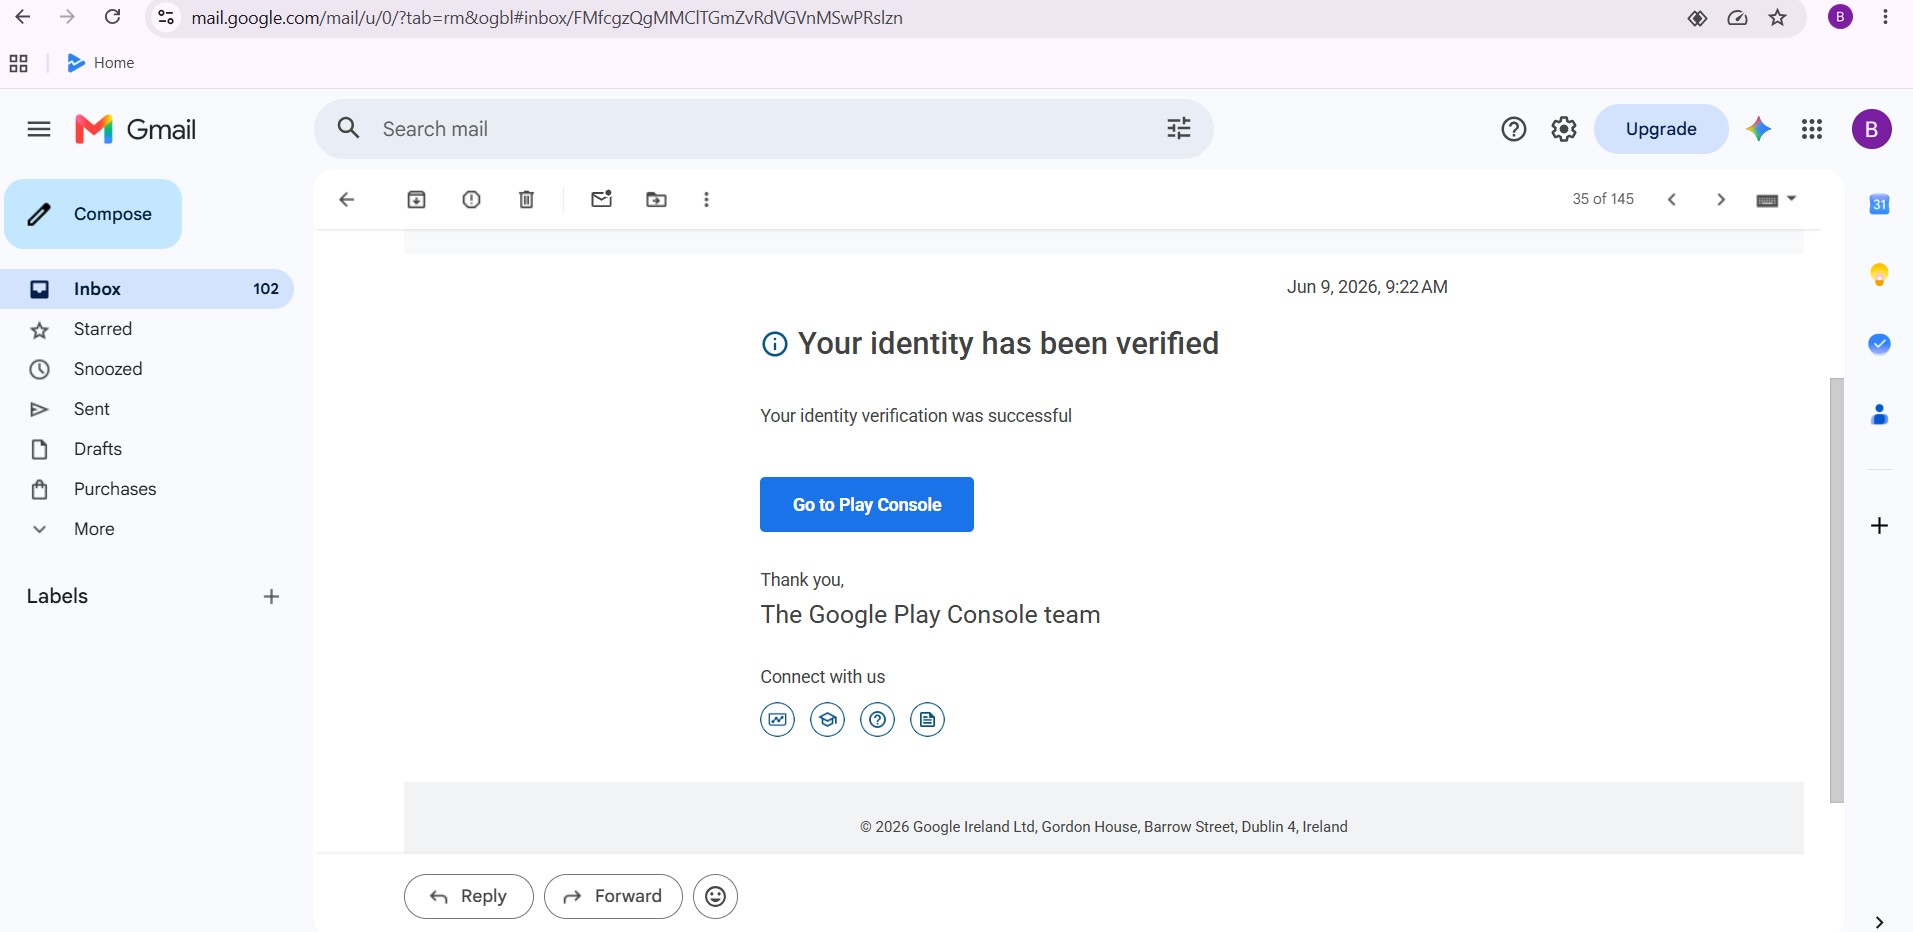The width and height of the screenshot is (1913, 932).
Task: Show search options filter in search bar
Action: (x=1178, y=128)
